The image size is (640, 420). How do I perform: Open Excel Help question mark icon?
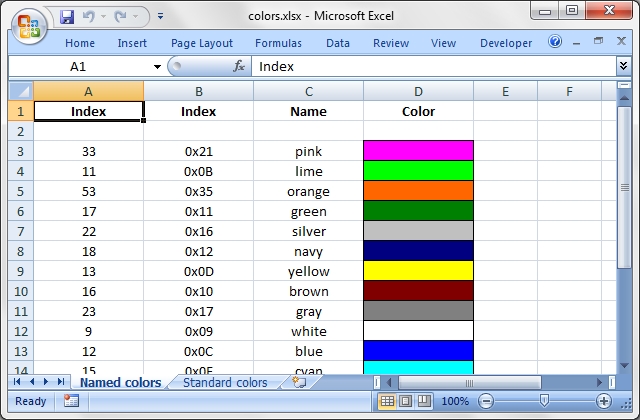[555, 41]
